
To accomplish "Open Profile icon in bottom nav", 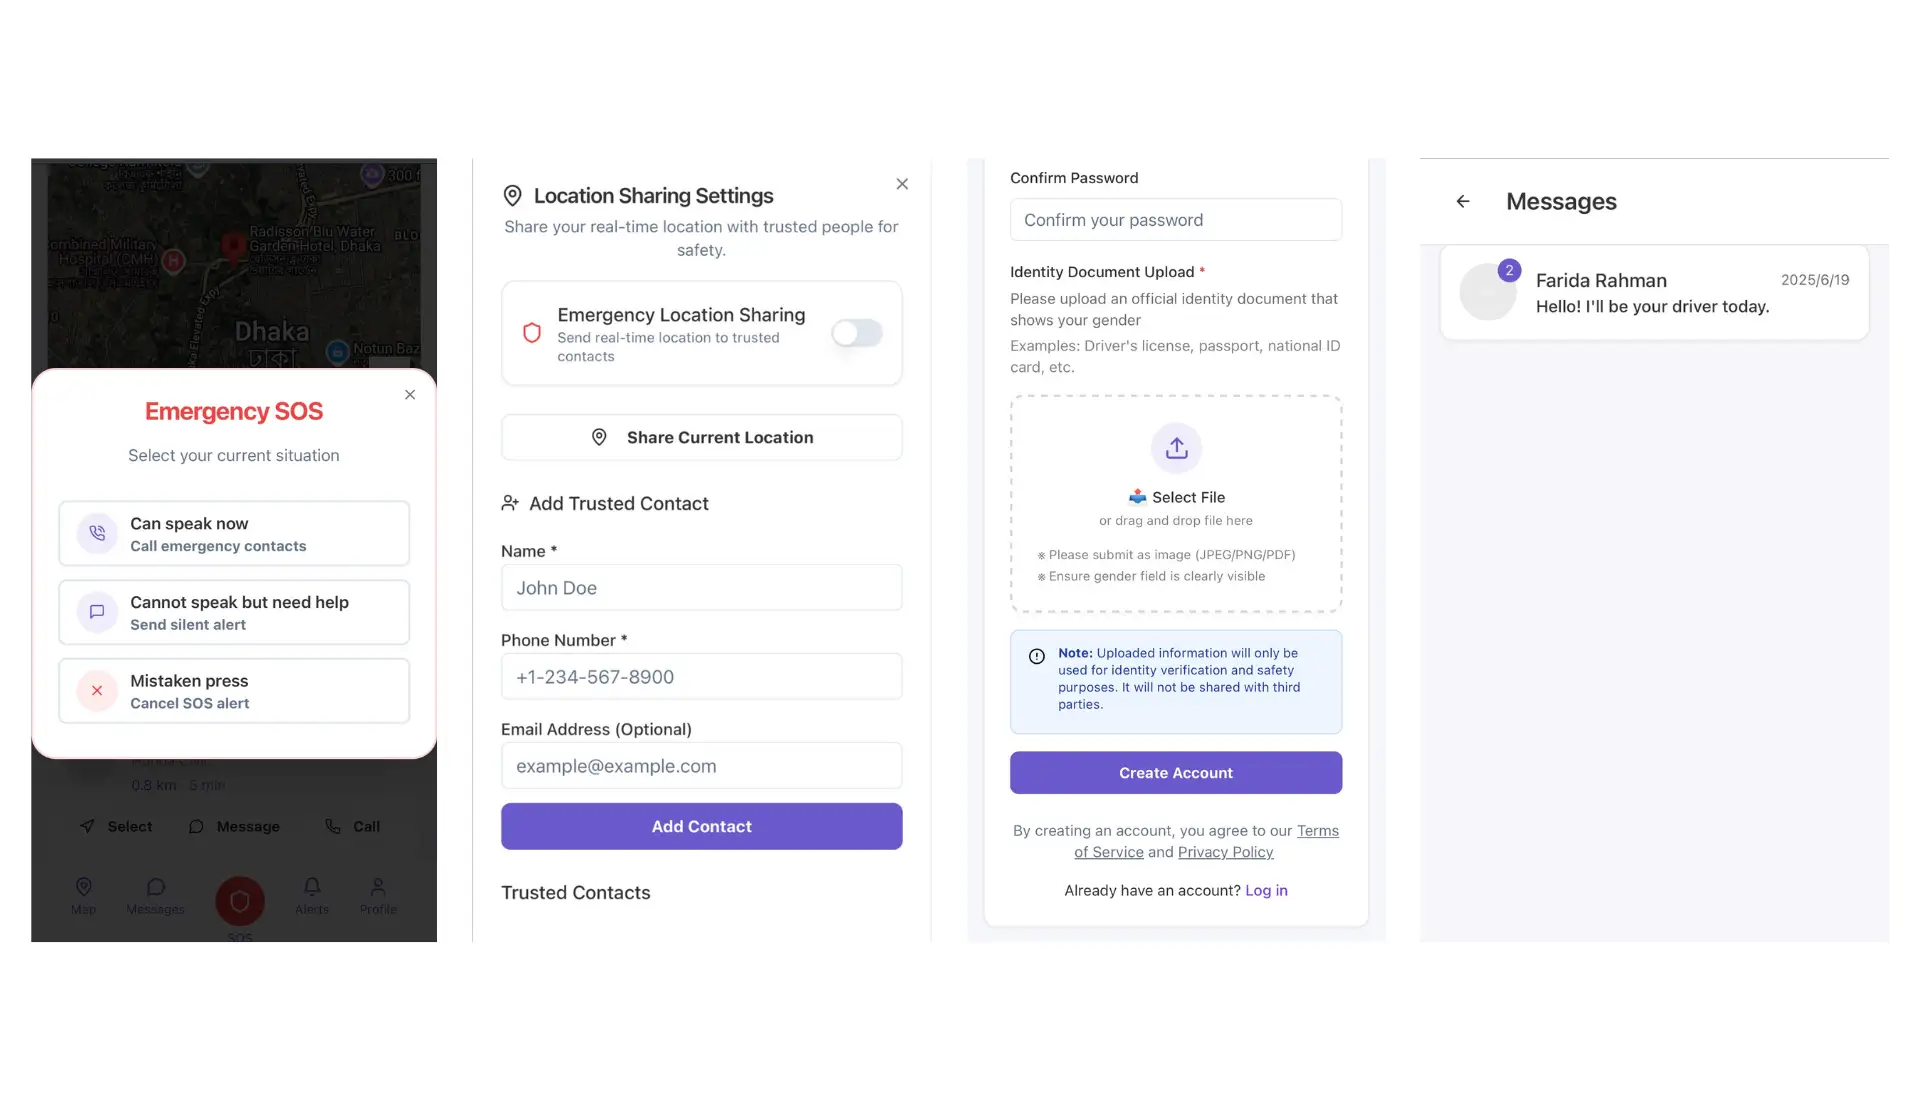I will click(x=378, y=887).
